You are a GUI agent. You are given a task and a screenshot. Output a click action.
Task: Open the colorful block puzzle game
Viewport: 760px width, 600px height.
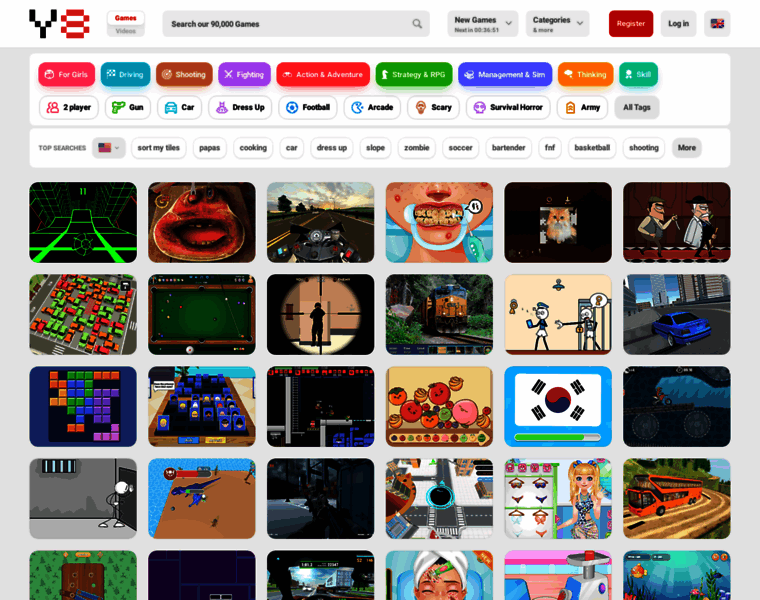(83, 407)
